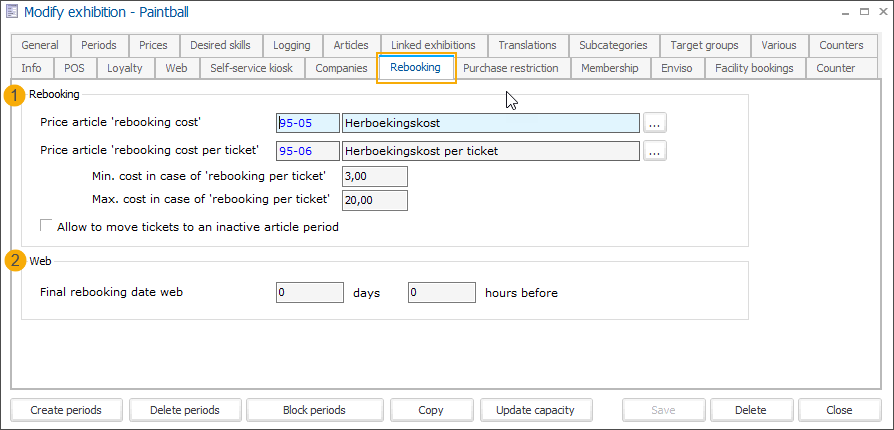Click the Delete button
The height and width of the screenshot is (430, 894).
coord(751,410)
